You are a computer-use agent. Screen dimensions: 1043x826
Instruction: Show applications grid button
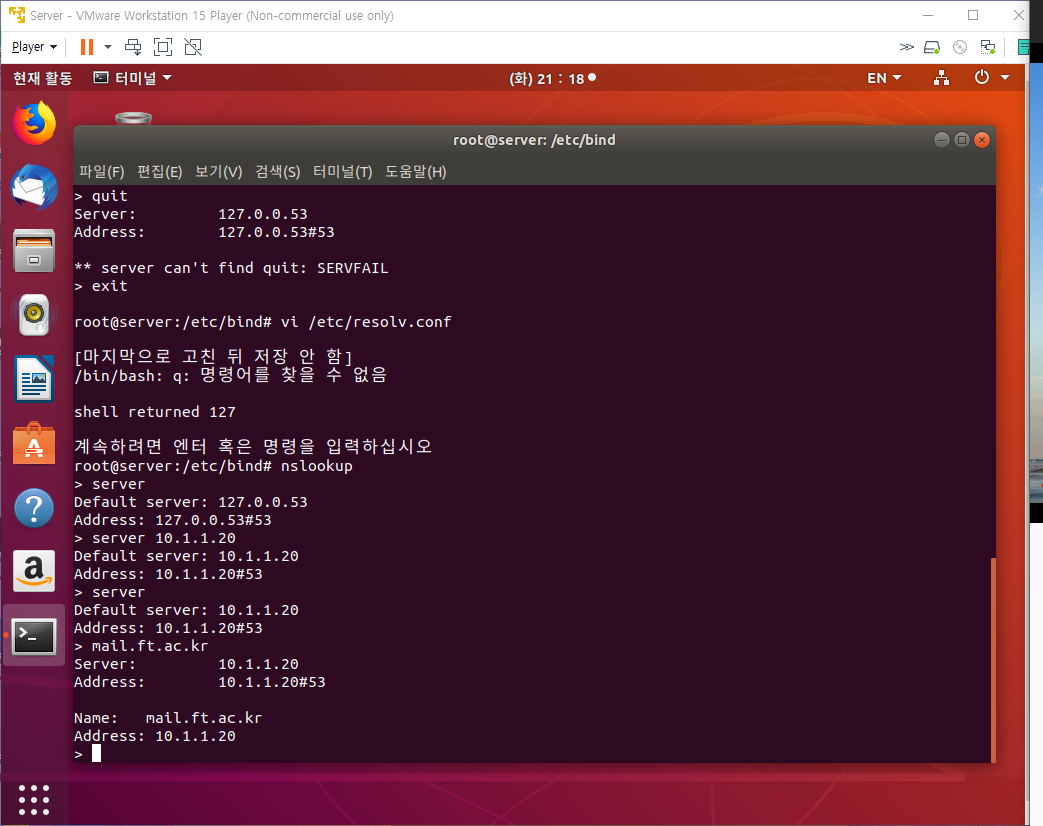point(34,799)
